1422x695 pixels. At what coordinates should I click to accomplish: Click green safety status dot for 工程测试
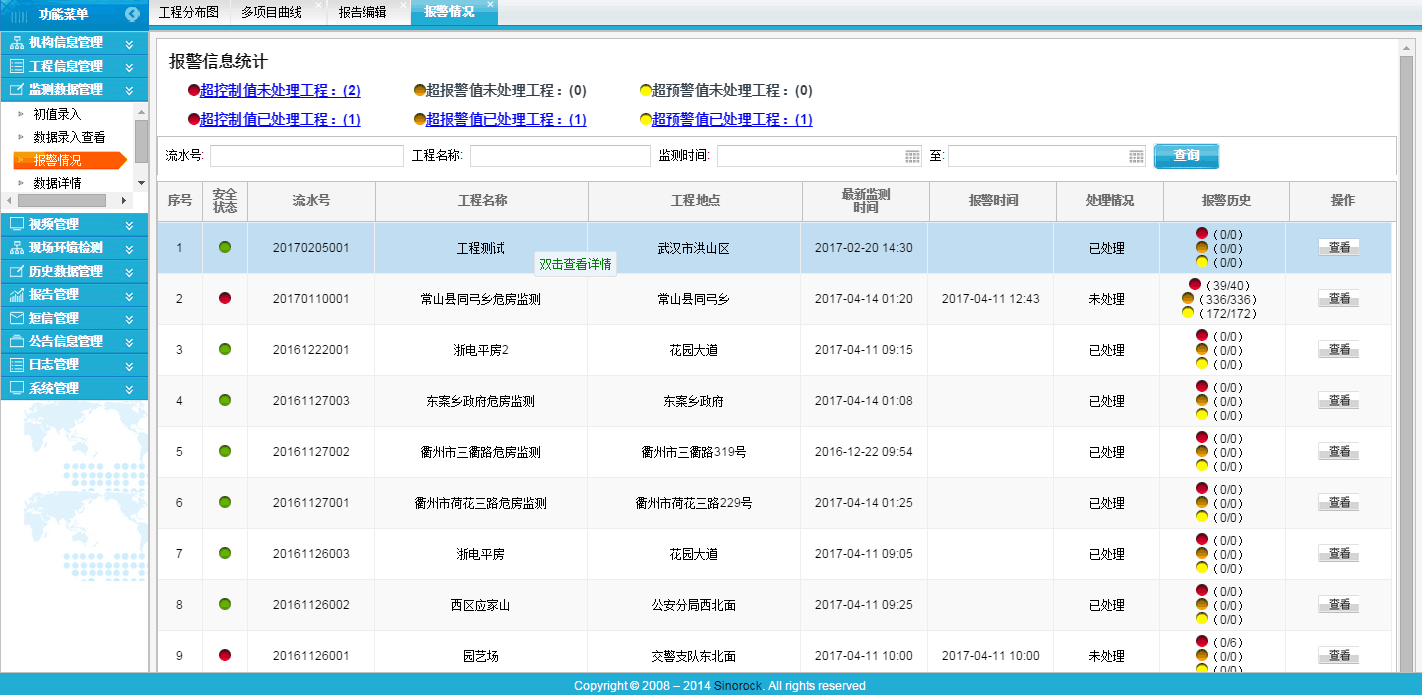(225, 247)
